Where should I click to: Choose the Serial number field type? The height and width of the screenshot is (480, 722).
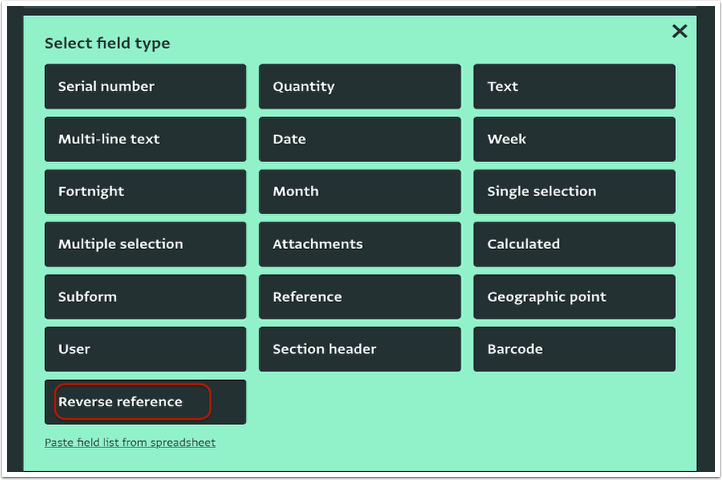145,86
